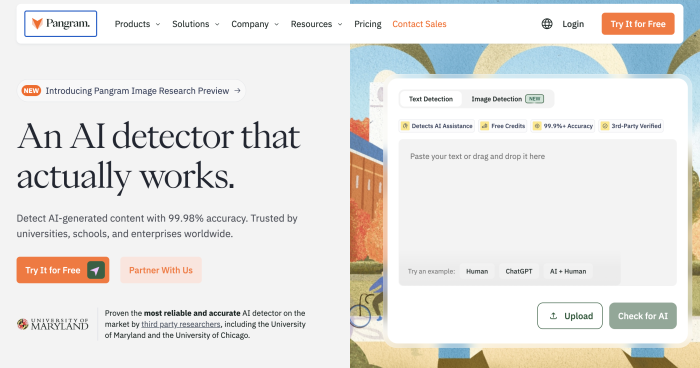Click the Detects AI Assistance badge icon
Viewport: 700px width, 368px height.
click(x=405, y=126)
